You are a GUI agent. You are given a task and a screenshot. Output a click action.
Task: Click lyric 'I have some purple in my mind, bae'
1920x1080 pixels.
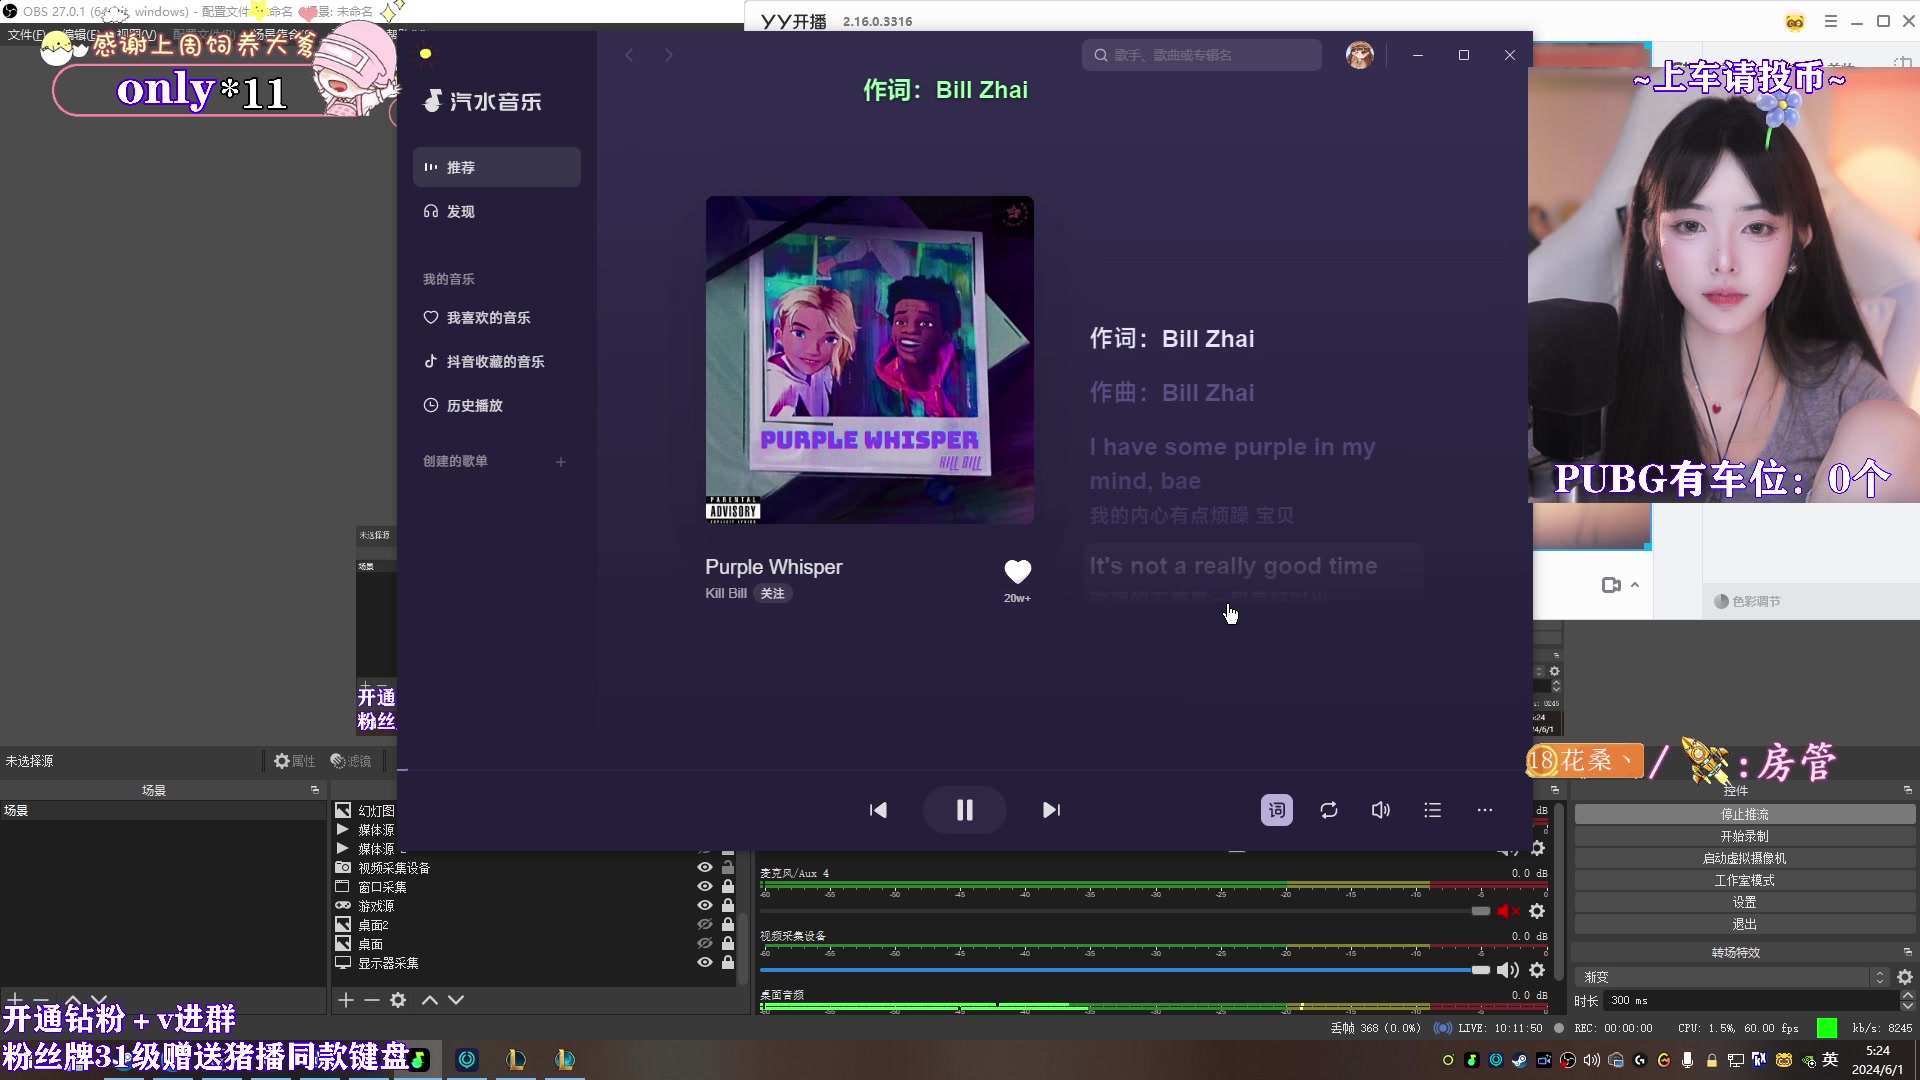1232,464
